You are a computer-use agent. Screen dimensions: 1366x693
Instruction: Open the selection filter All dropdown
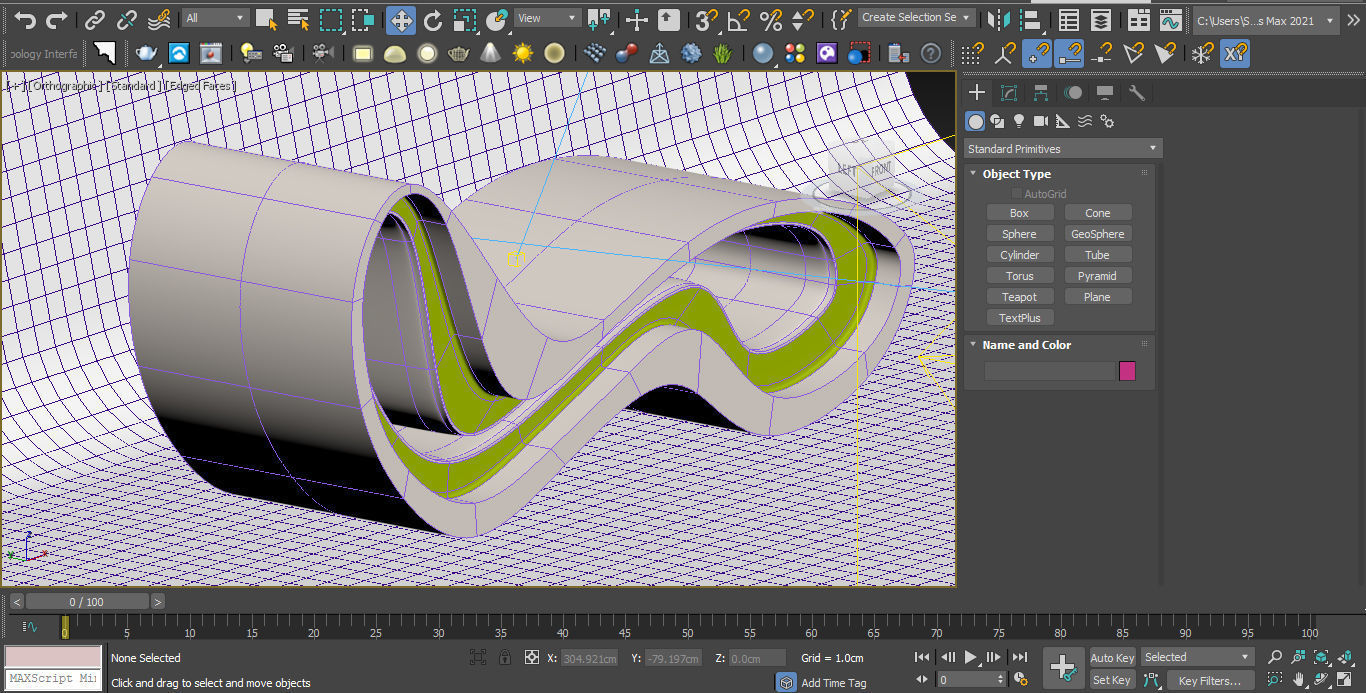[216, 18]
